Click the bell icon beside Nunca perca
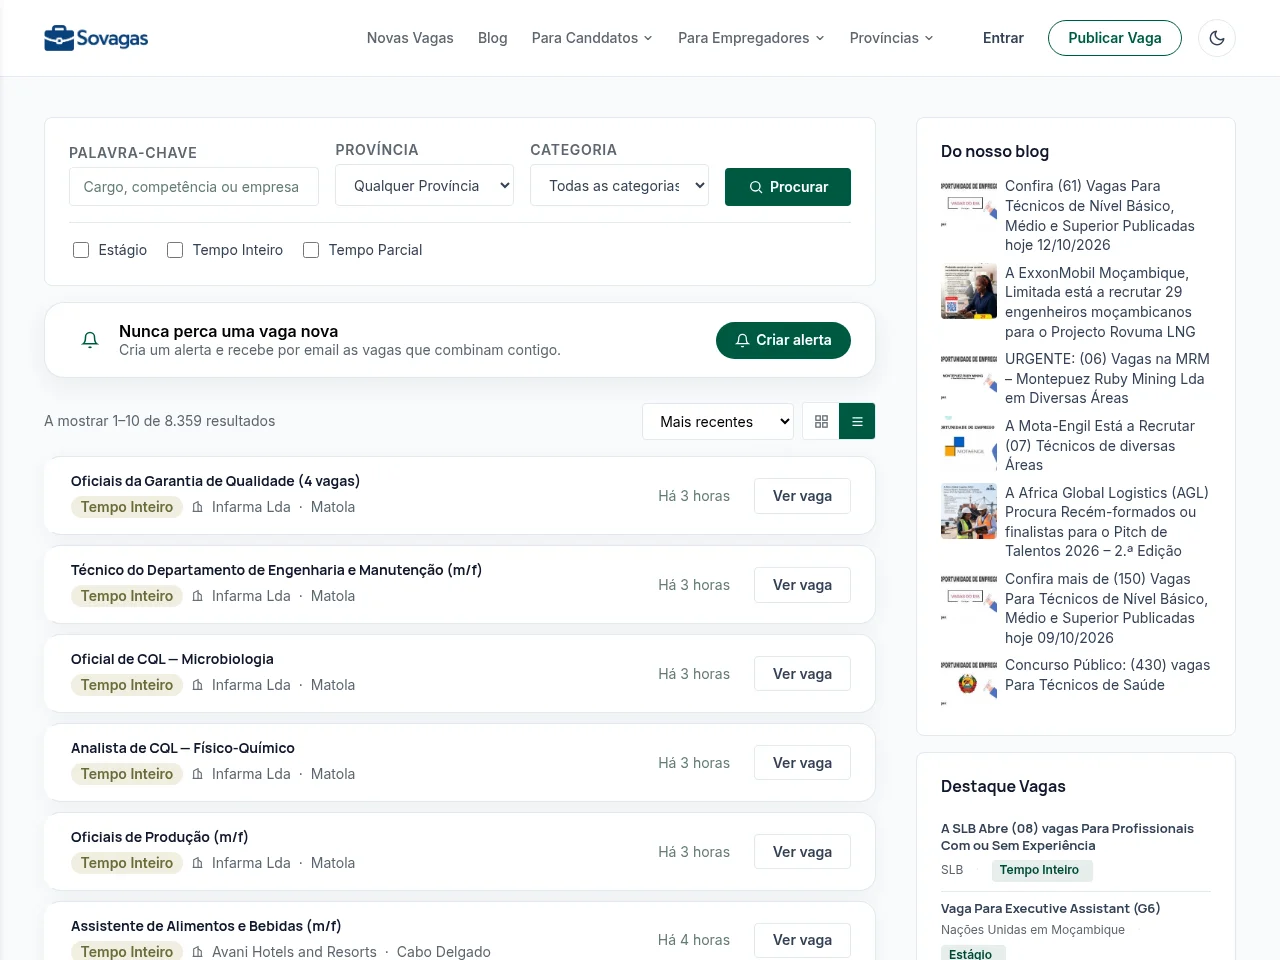This screenshot has height=960, width=1280. (90, 340)
